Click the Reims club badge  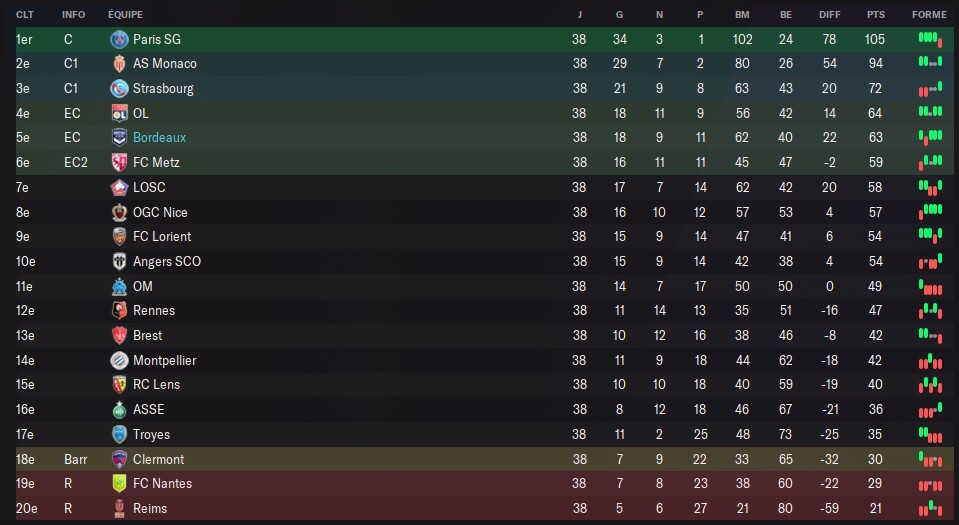point(119,508)
